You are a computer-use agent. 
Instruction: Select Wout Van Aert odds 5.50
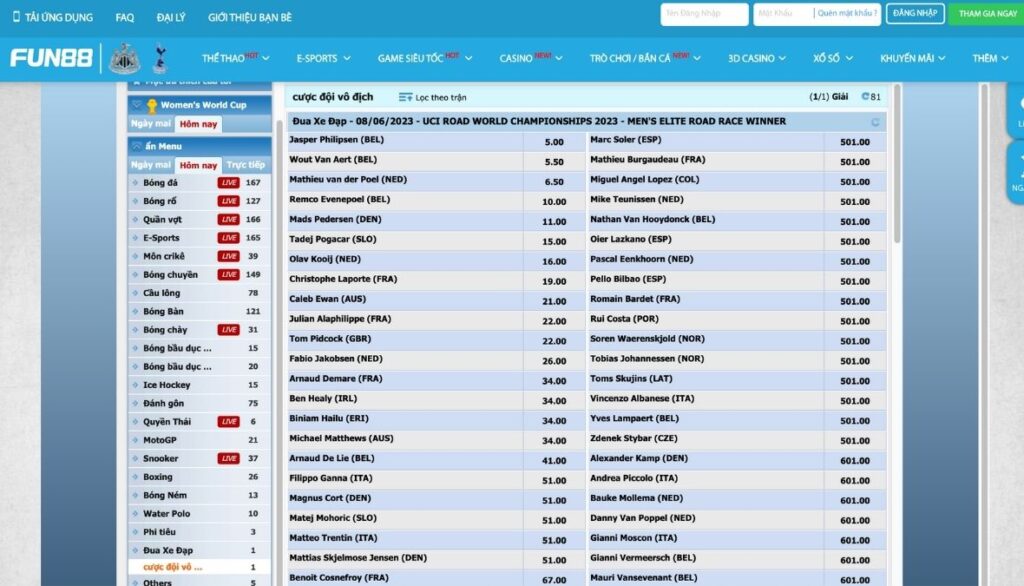pos(554,162)
